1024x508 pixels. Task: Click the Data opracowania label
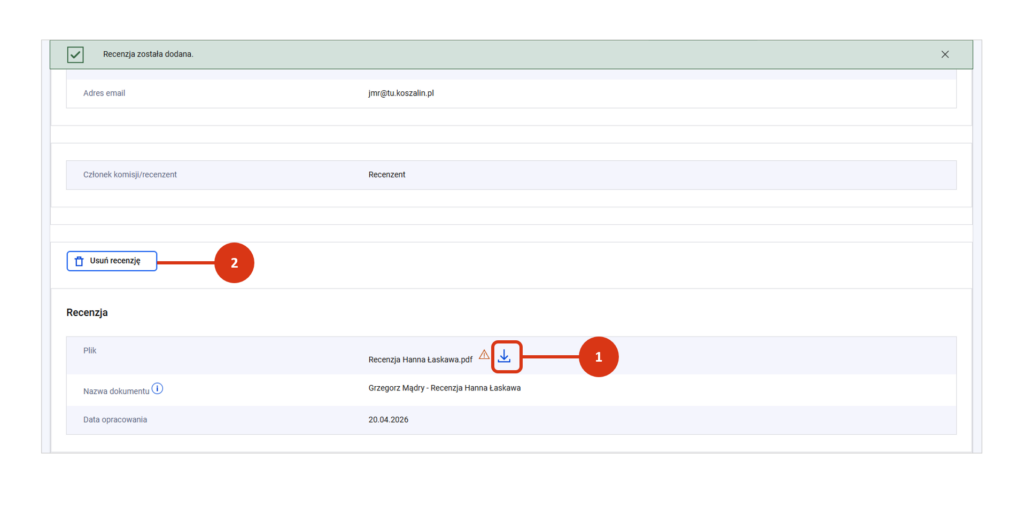pos(115,419)
